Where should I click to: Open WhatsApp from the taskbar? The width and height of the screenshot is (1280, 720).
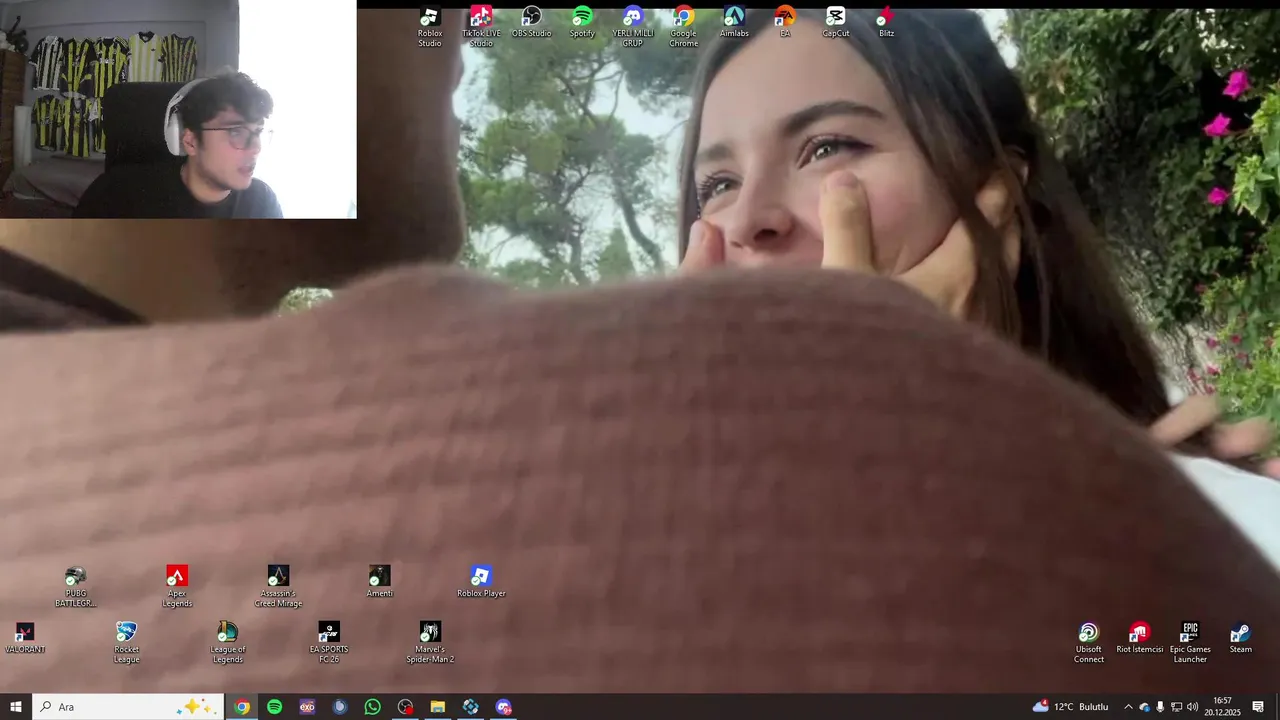[372, 707]
